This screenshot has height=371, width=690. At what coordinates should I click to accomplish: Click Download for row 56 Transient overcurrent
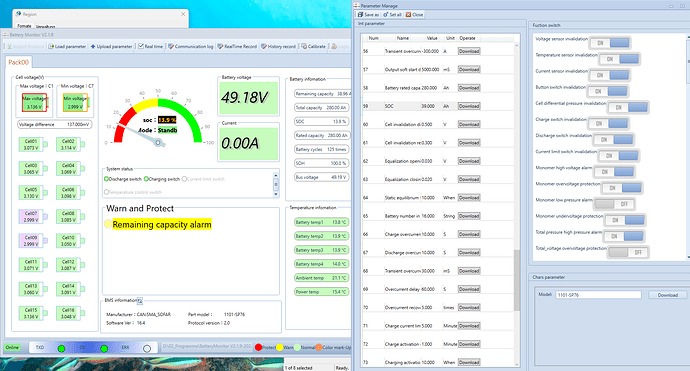click(x=469, y=51)
